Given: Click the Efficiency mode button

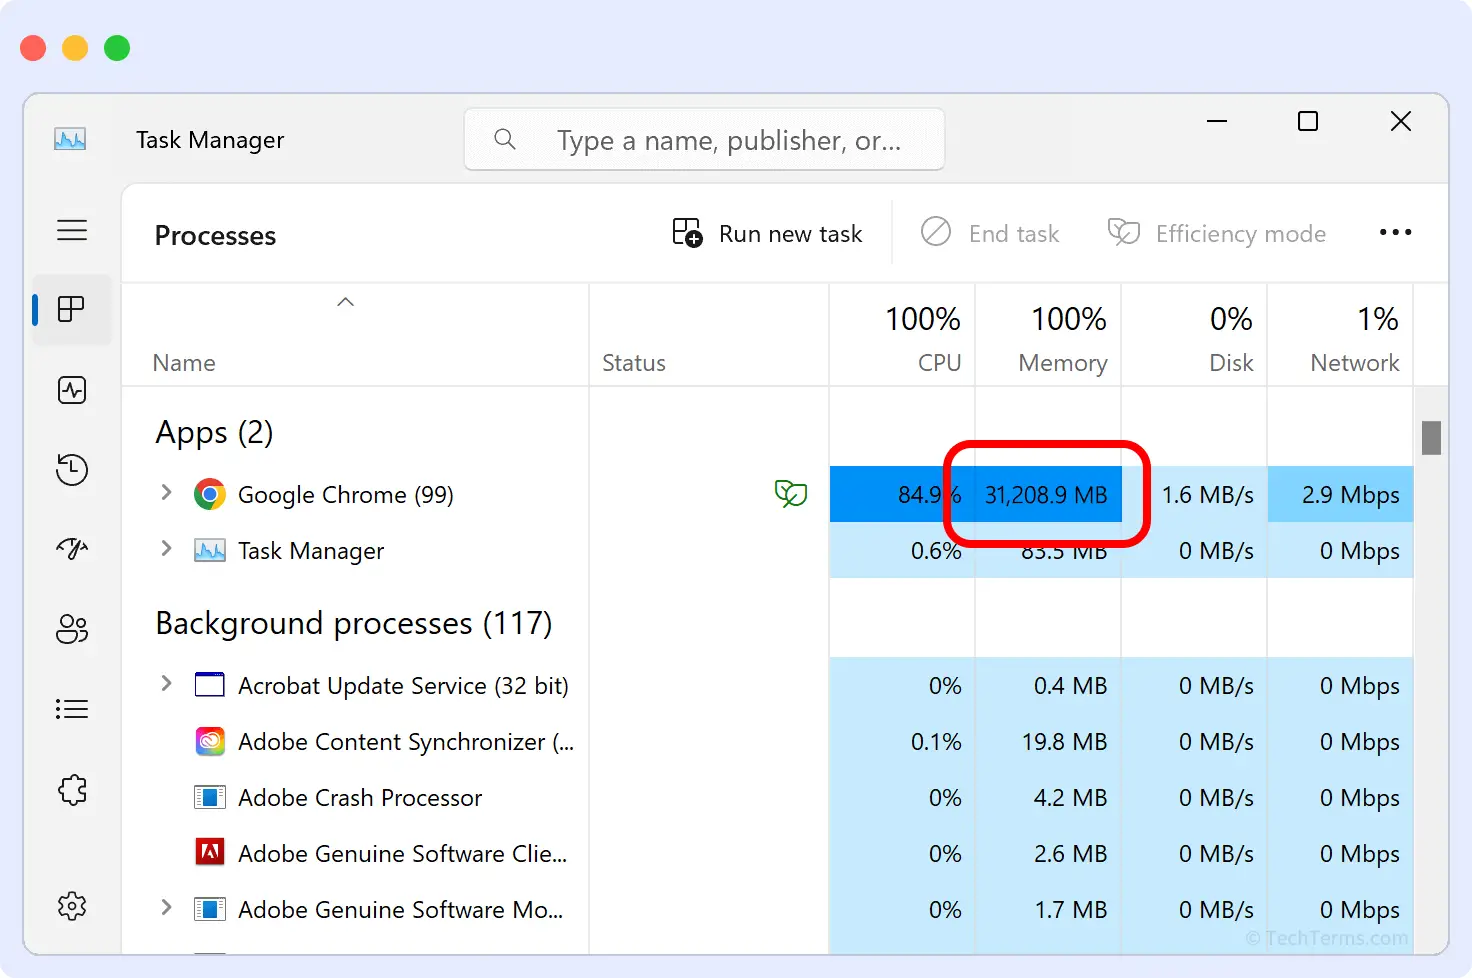Looking at the screenshot, I should [x=1216, y=233].
